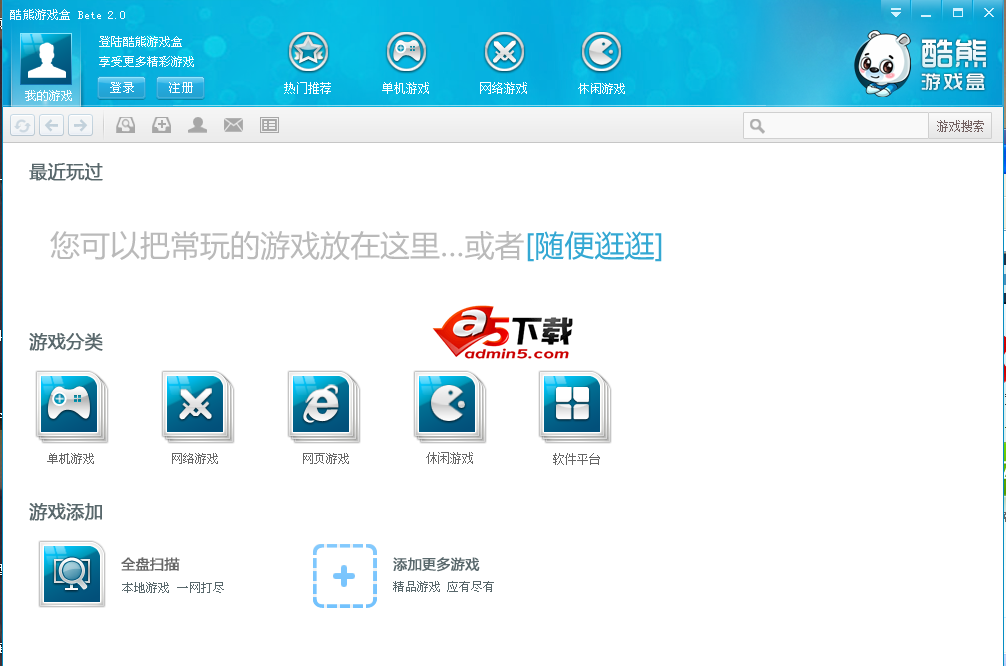Image resolution: width=1006 pixels, height=666 pixels.
Task: Click the scan games magnifier toolbar icon
Action: coord(125,125)
